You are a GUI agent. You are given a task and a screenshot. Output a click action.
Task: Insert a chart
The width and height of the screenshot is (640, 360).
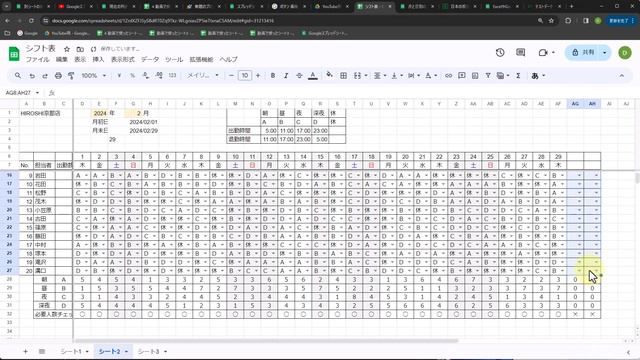pyautogui.click(x=475, y=76)
